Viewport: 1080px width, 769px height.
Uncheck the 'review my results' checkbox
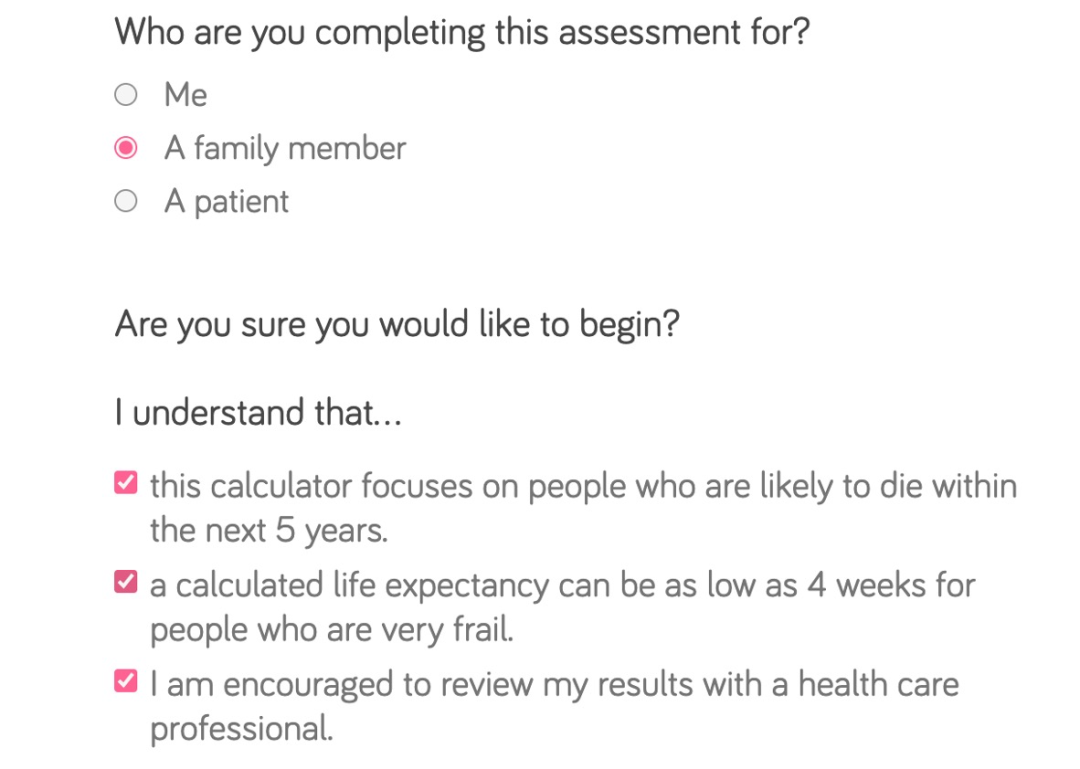(126, 682)
